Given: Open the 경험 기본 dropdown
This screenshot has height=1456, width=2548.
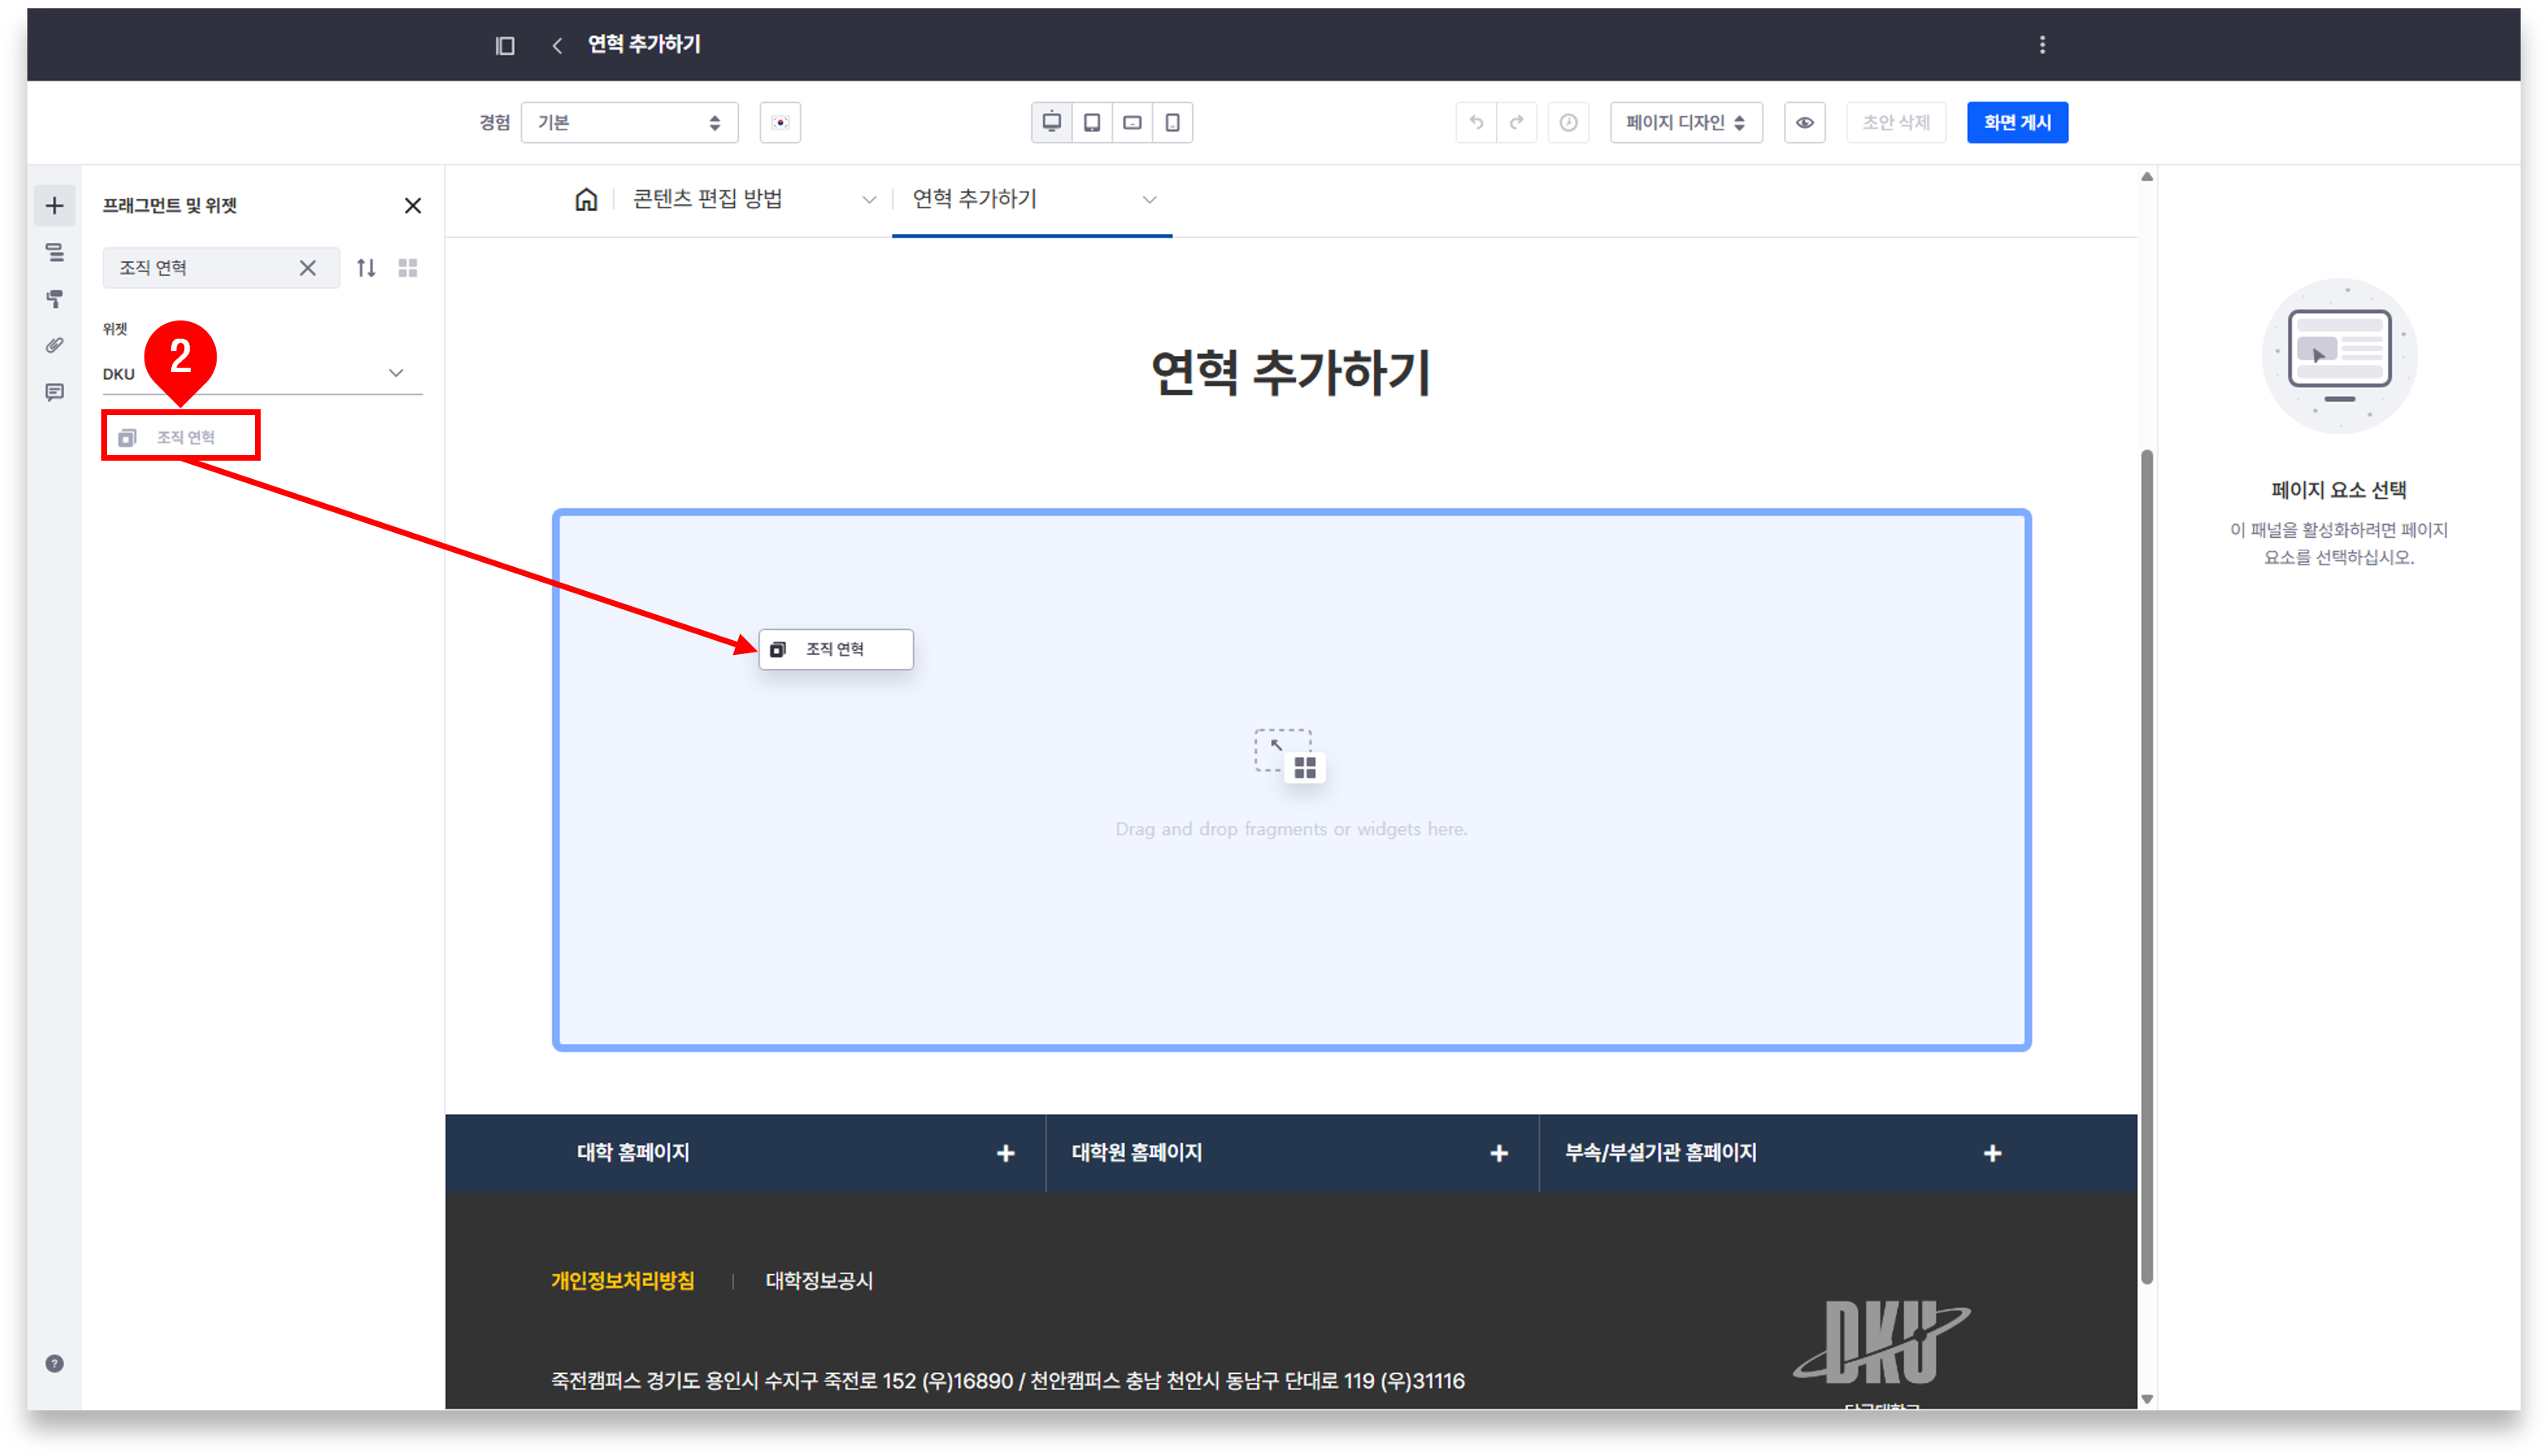Looking at the screenshot, I should (629, 122).
